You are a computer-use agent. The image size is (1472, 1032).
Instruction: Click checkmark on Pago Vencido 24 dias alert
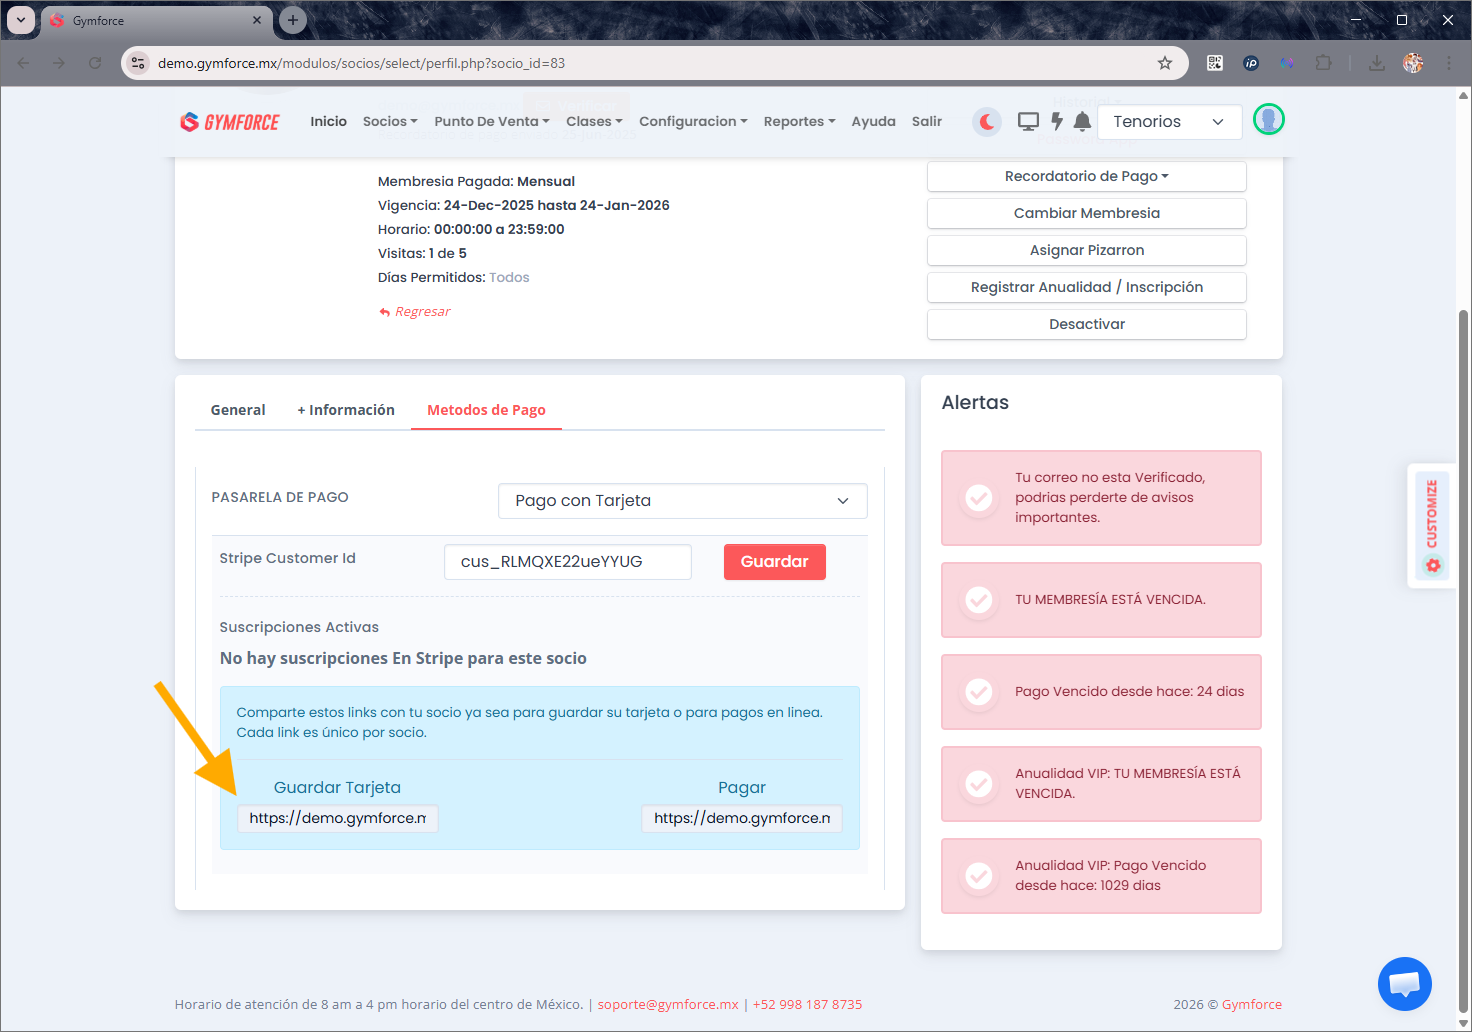pos(979,692)
